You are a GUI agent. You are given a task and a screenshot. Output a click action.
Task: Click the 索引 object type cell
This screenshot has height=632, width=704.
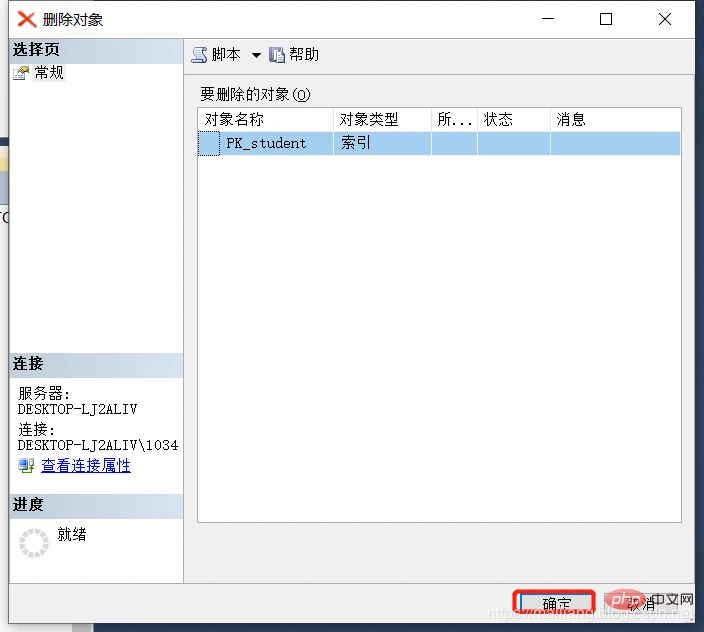382,143
